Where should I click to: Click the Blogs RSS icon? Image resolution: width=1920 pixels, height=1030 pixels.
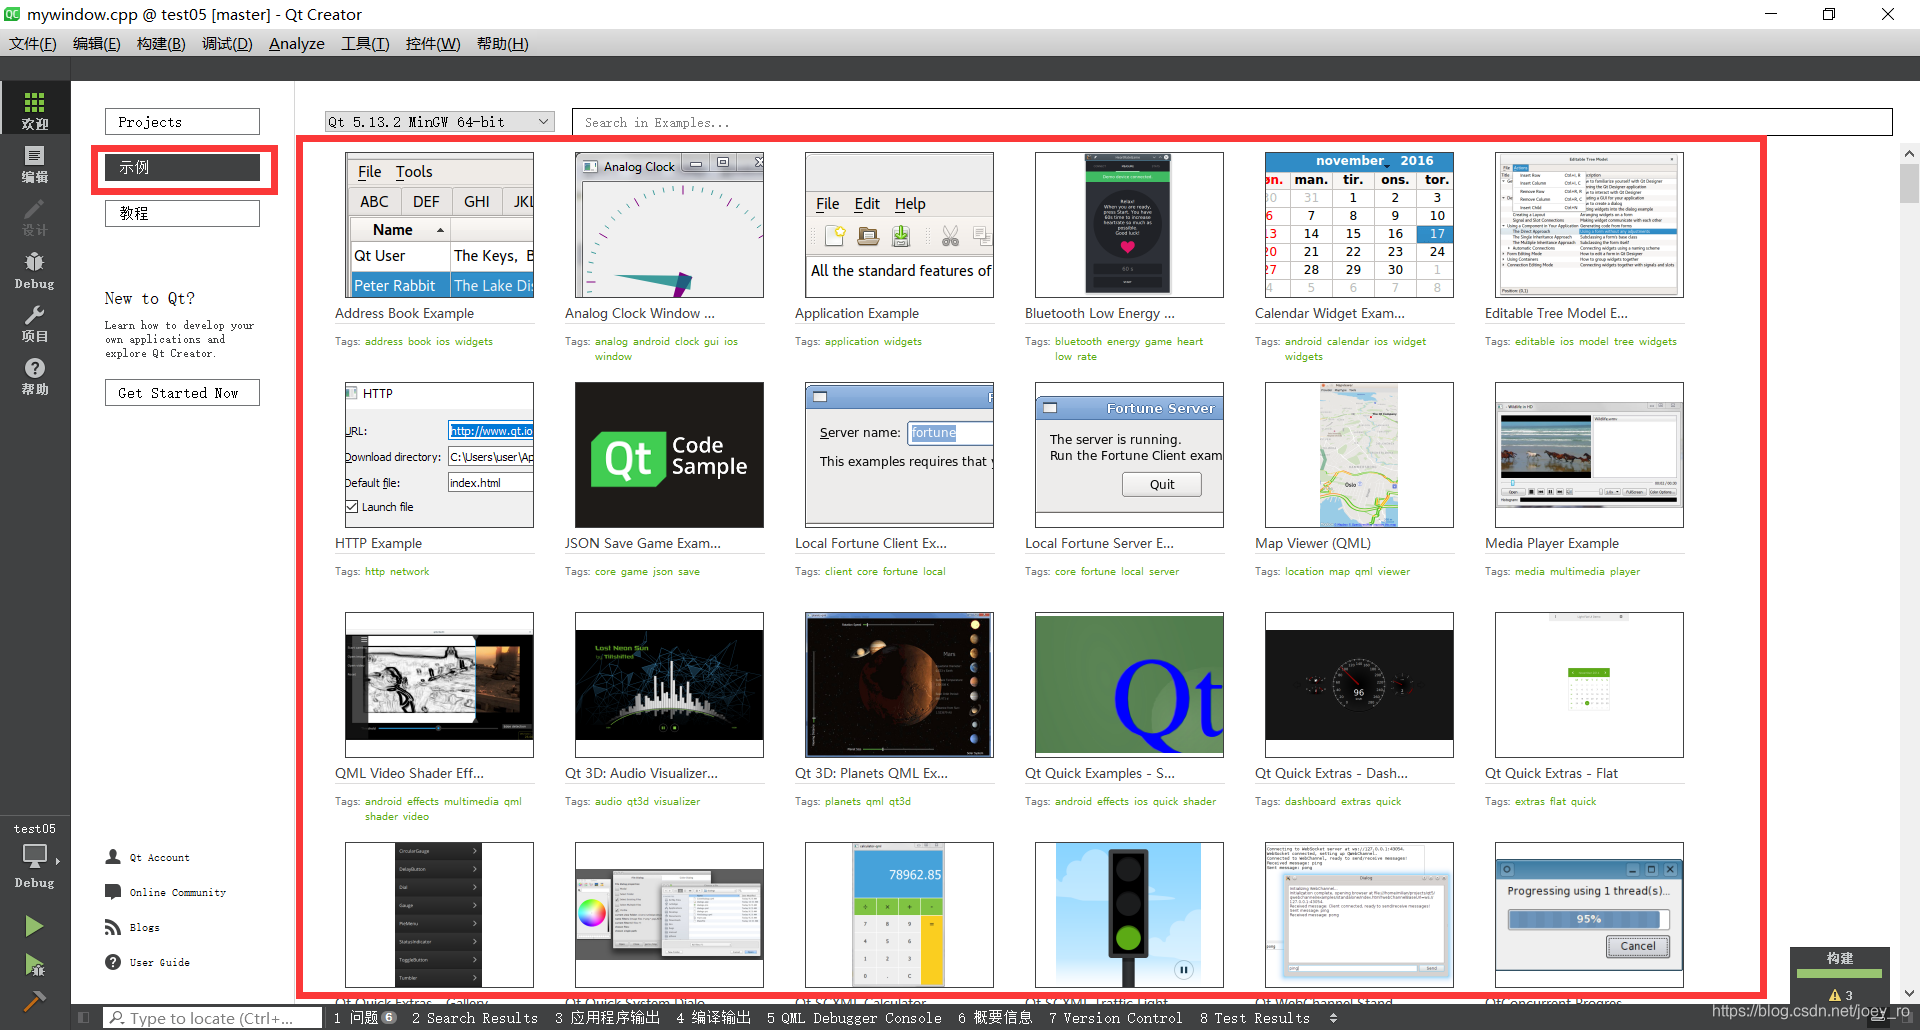113,927
